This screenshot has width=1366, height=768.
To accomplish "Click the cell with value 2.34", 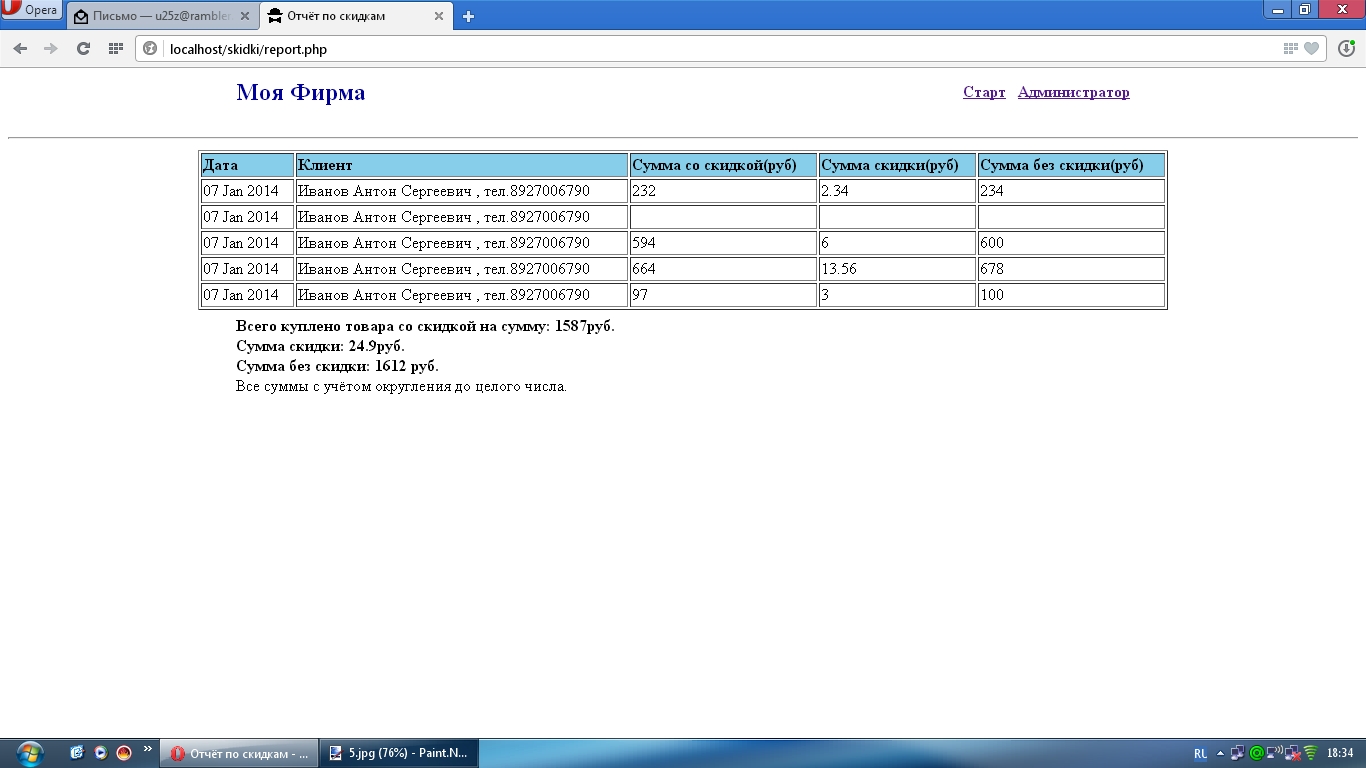I will [x=898, y=191].
